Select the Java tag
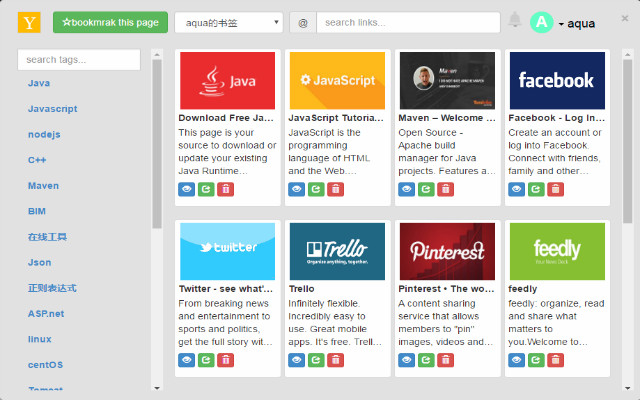Viewport: 640px width, 400px height. [x=39, y=83]
